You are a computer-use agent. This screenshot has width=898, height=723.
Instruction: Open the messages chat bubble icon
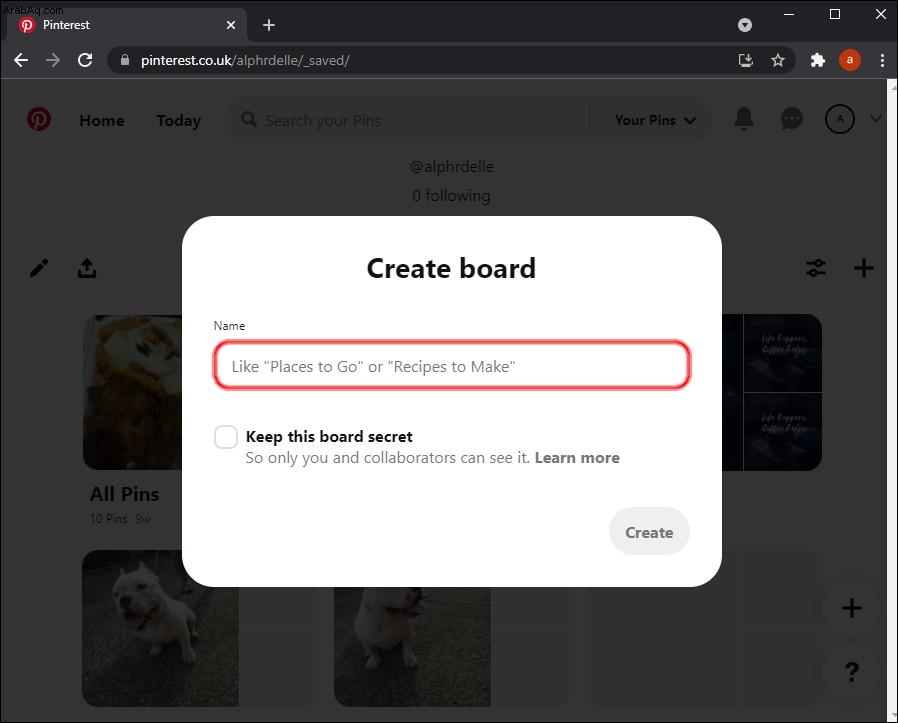(x=791, y=119)
